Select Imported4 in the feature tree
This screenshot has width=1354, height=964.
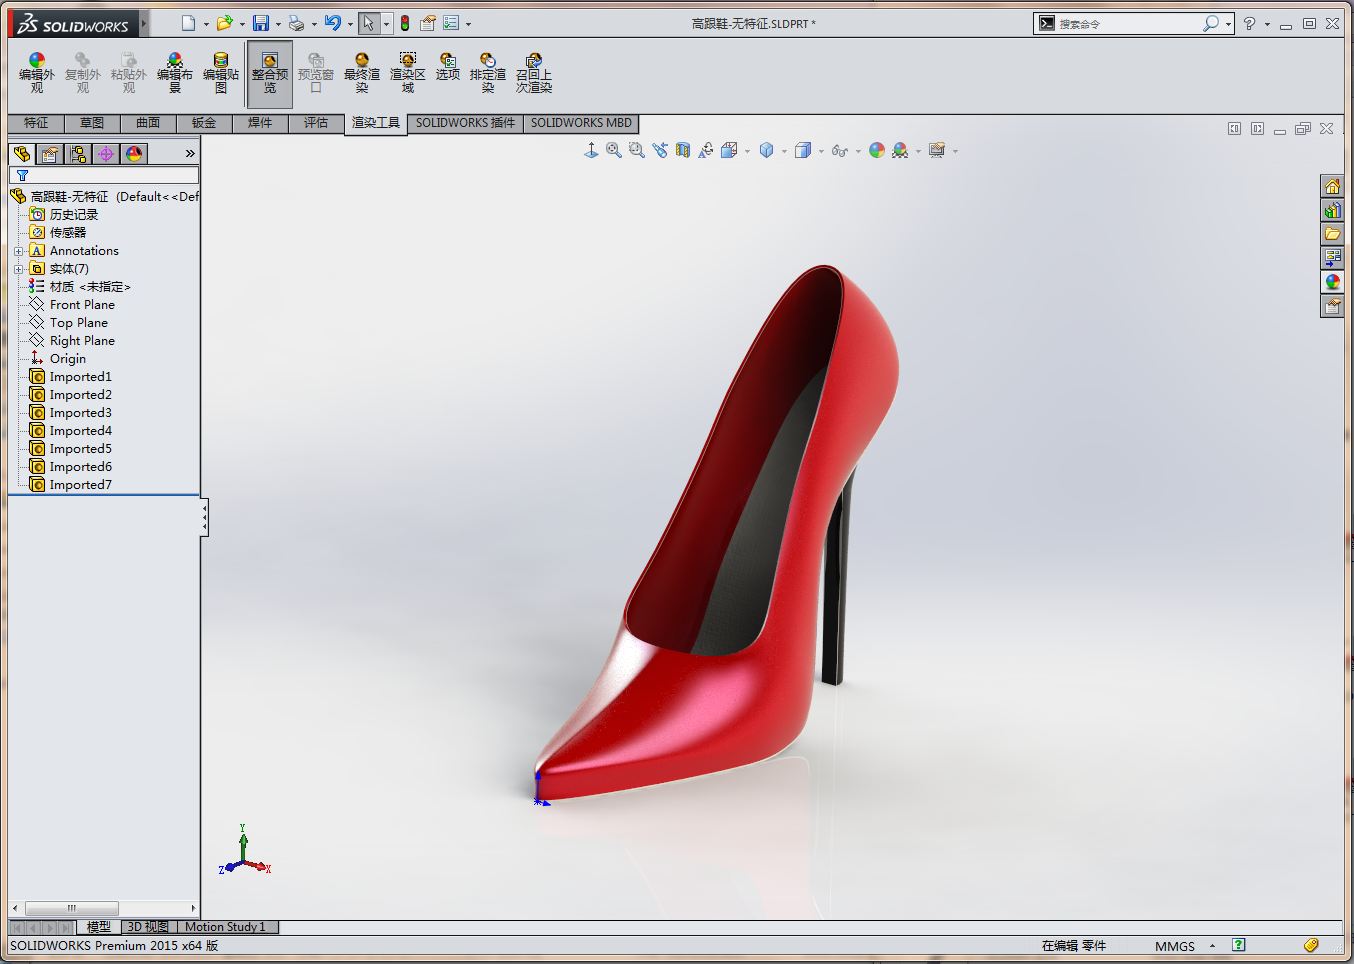80,431
